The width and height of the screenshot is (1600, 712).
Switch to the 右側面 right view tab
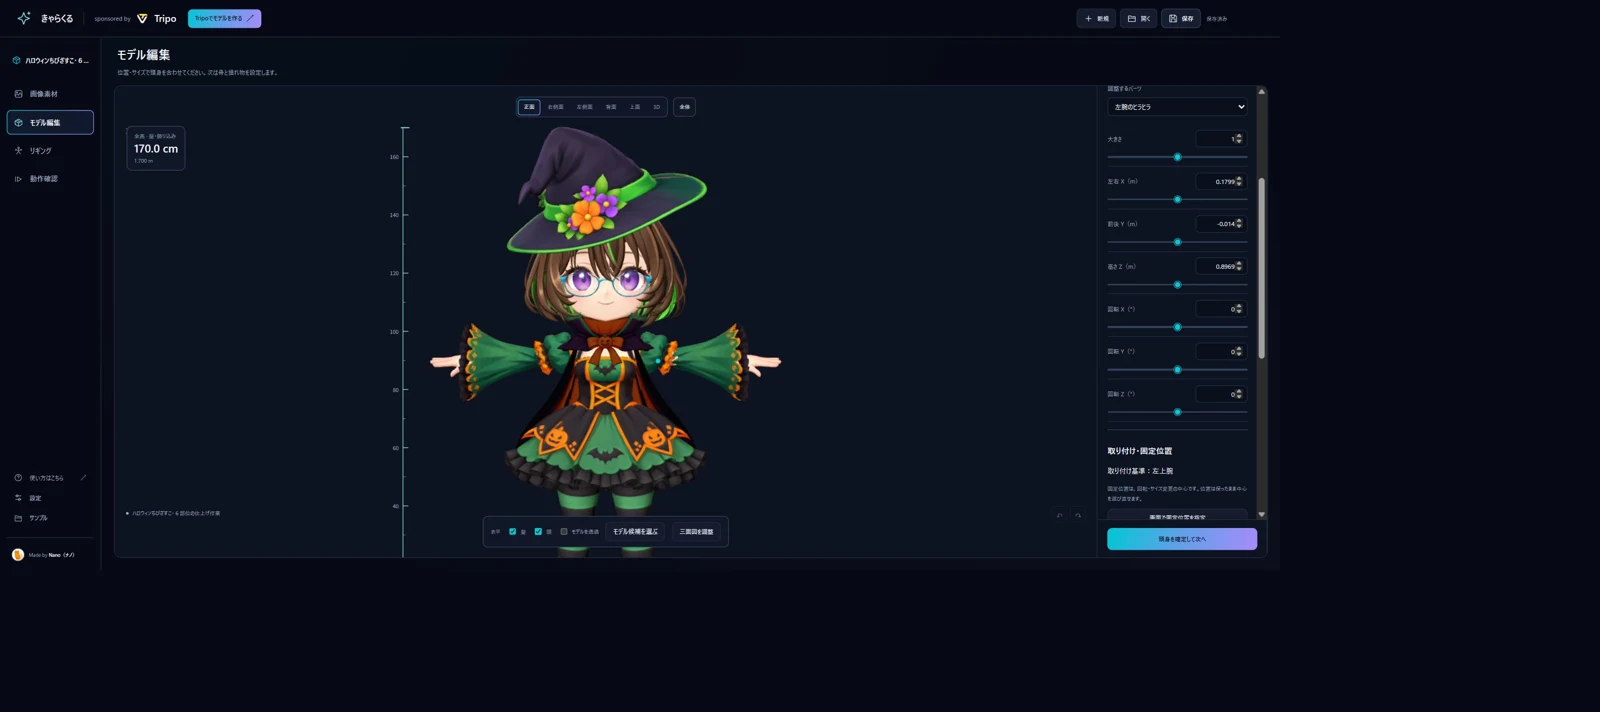coord(555,106)
